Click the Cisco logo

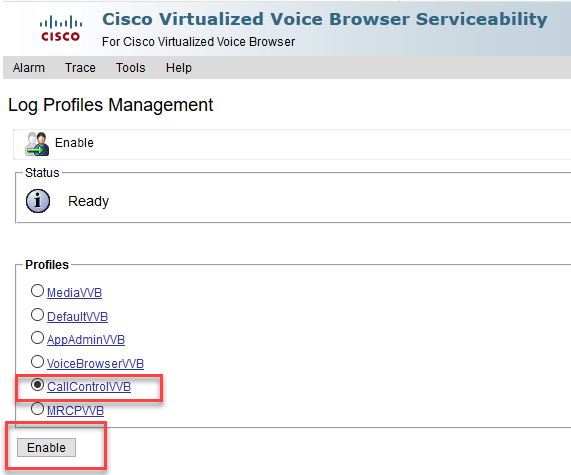pyautogui.click(x=60, y=28)
